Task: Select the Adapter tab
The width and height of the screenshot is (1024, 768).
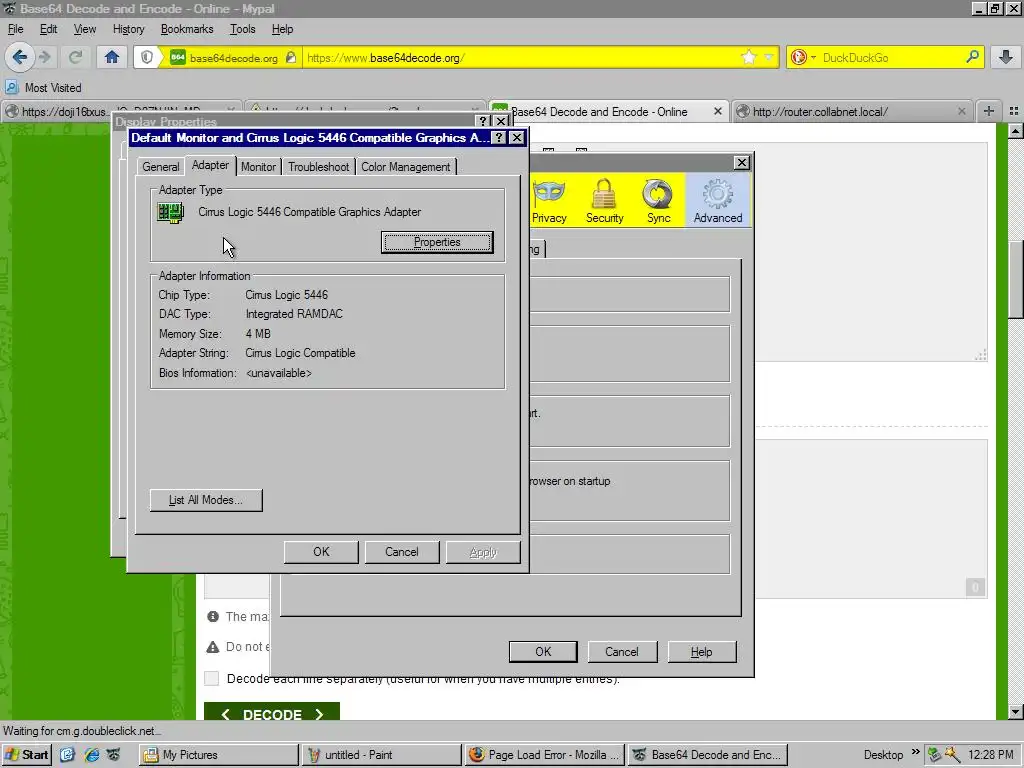Action: click(x=210, y=165)
